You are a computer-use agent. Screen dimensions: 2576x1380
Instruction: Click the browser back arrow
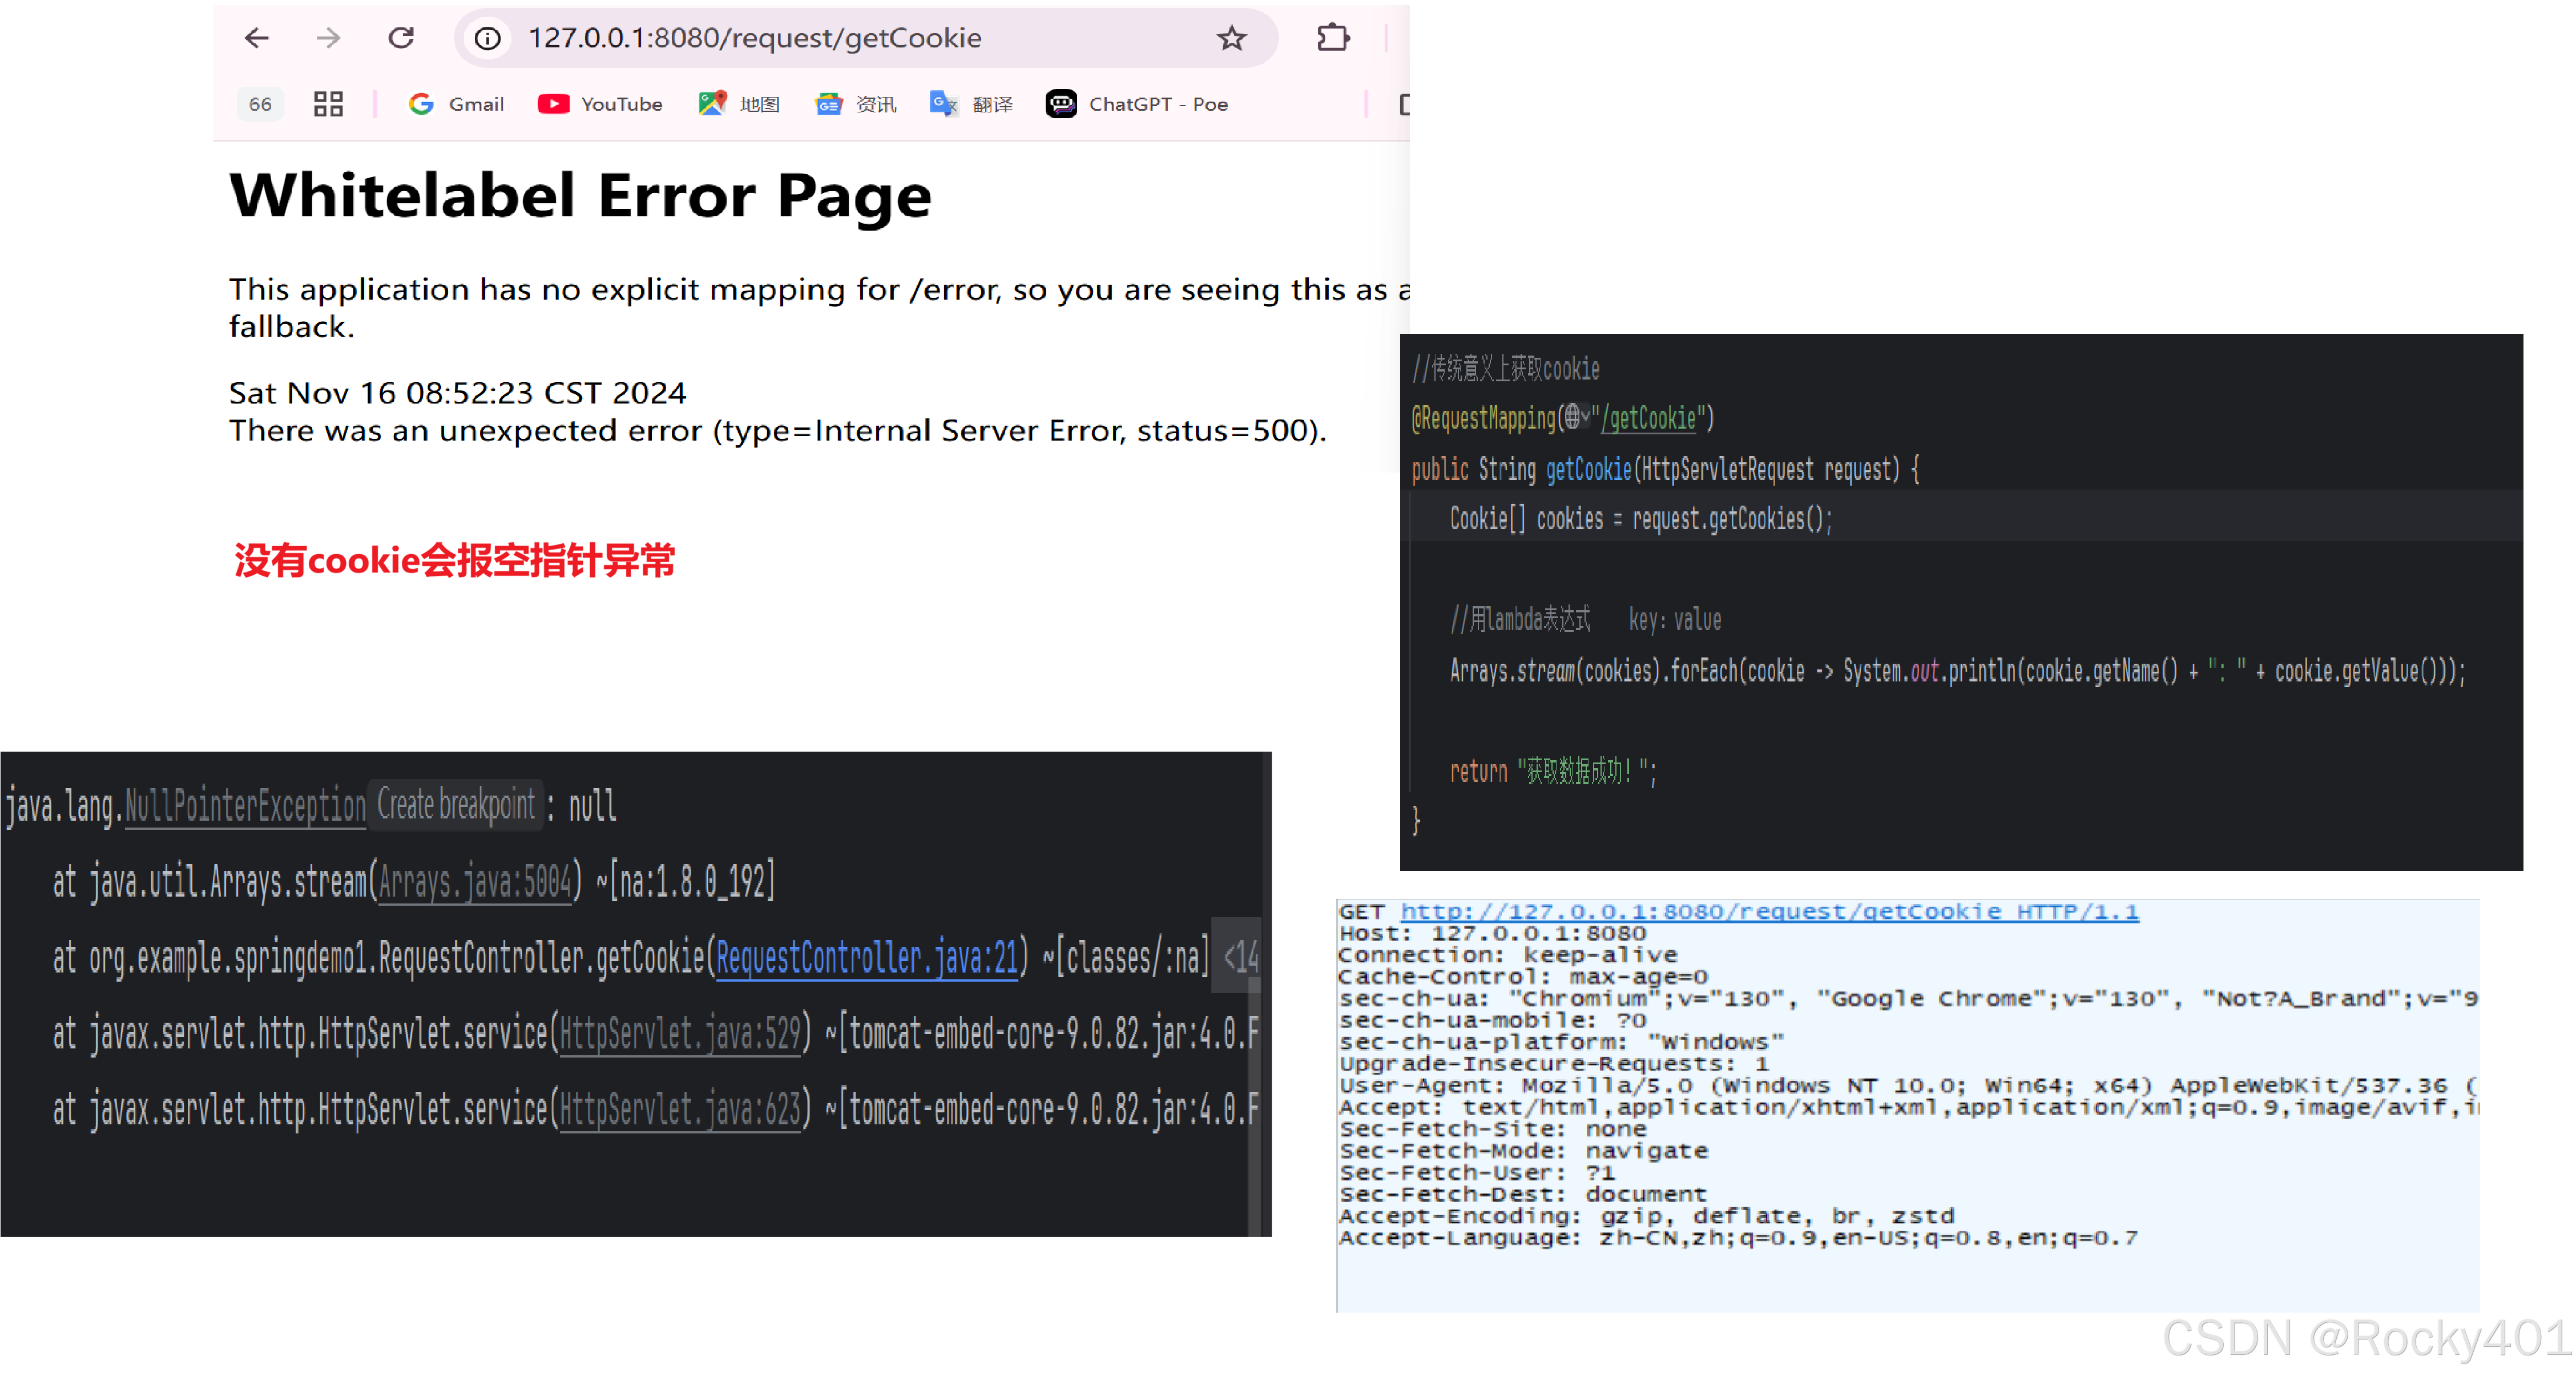(x=257, y=38)
